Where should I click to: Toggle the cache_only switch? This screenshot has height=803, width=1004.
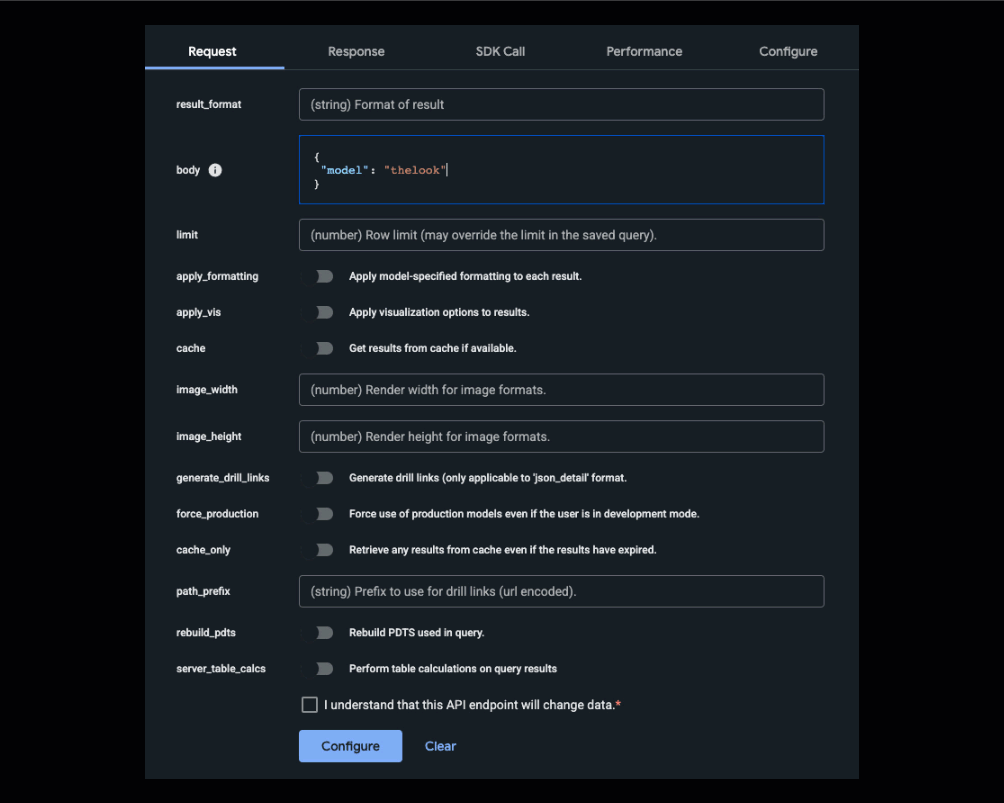pyautogui.click(x=318, y=549)
